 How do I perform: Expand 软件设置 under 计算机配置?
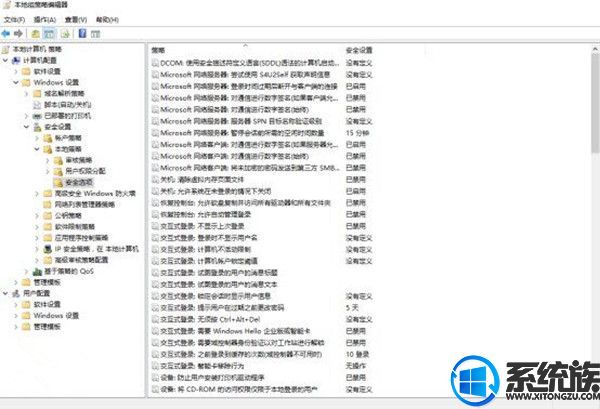16,72
